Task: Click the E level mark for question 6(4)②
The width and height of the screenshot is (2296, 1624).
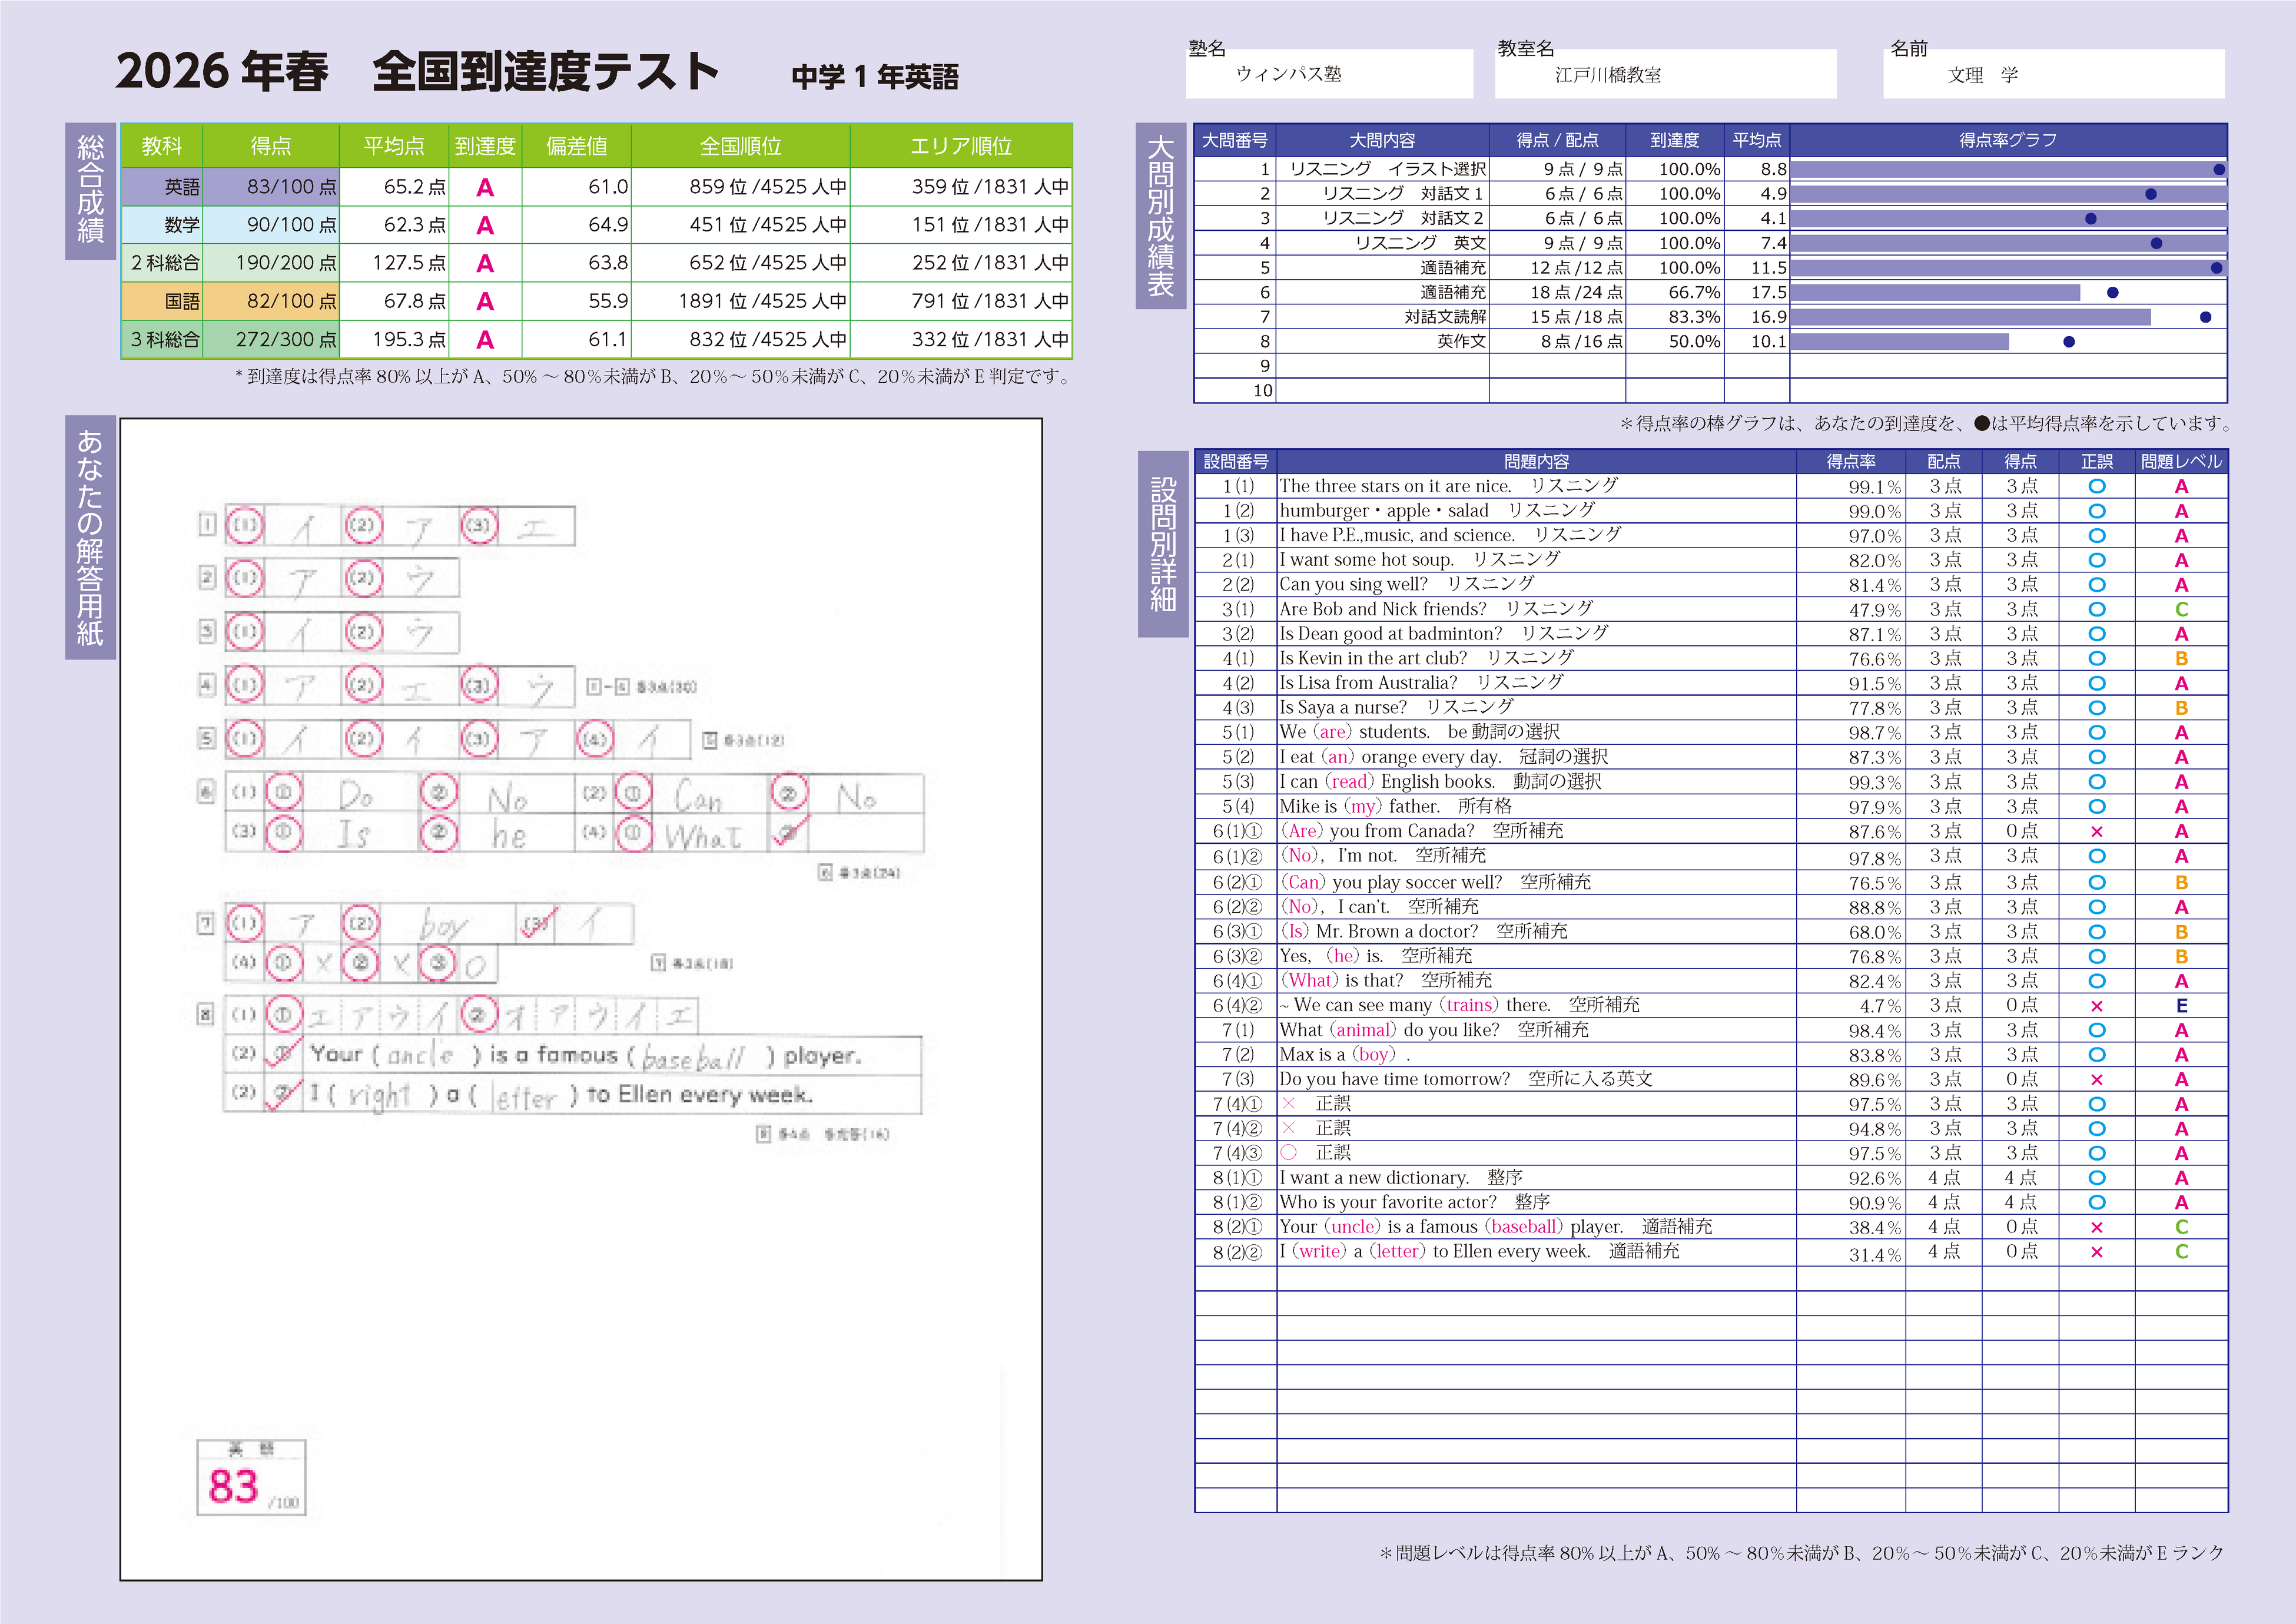Action: (2181, 1006)
